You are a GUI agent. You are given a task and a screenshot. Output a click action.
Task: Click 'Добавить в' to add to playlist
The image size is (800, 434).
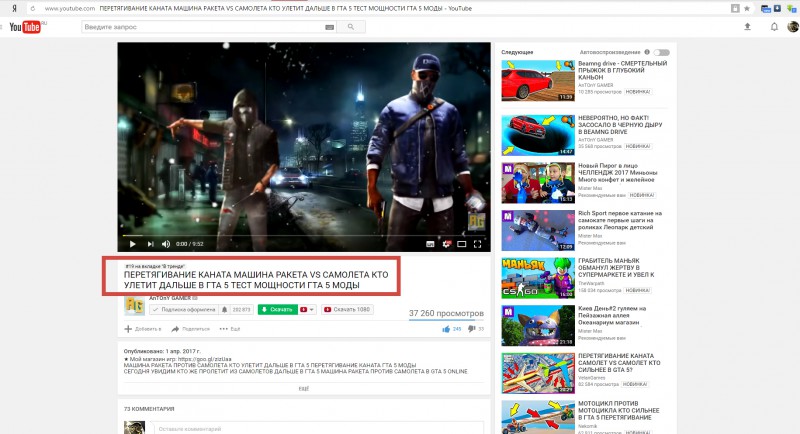(x=143, y=329)
